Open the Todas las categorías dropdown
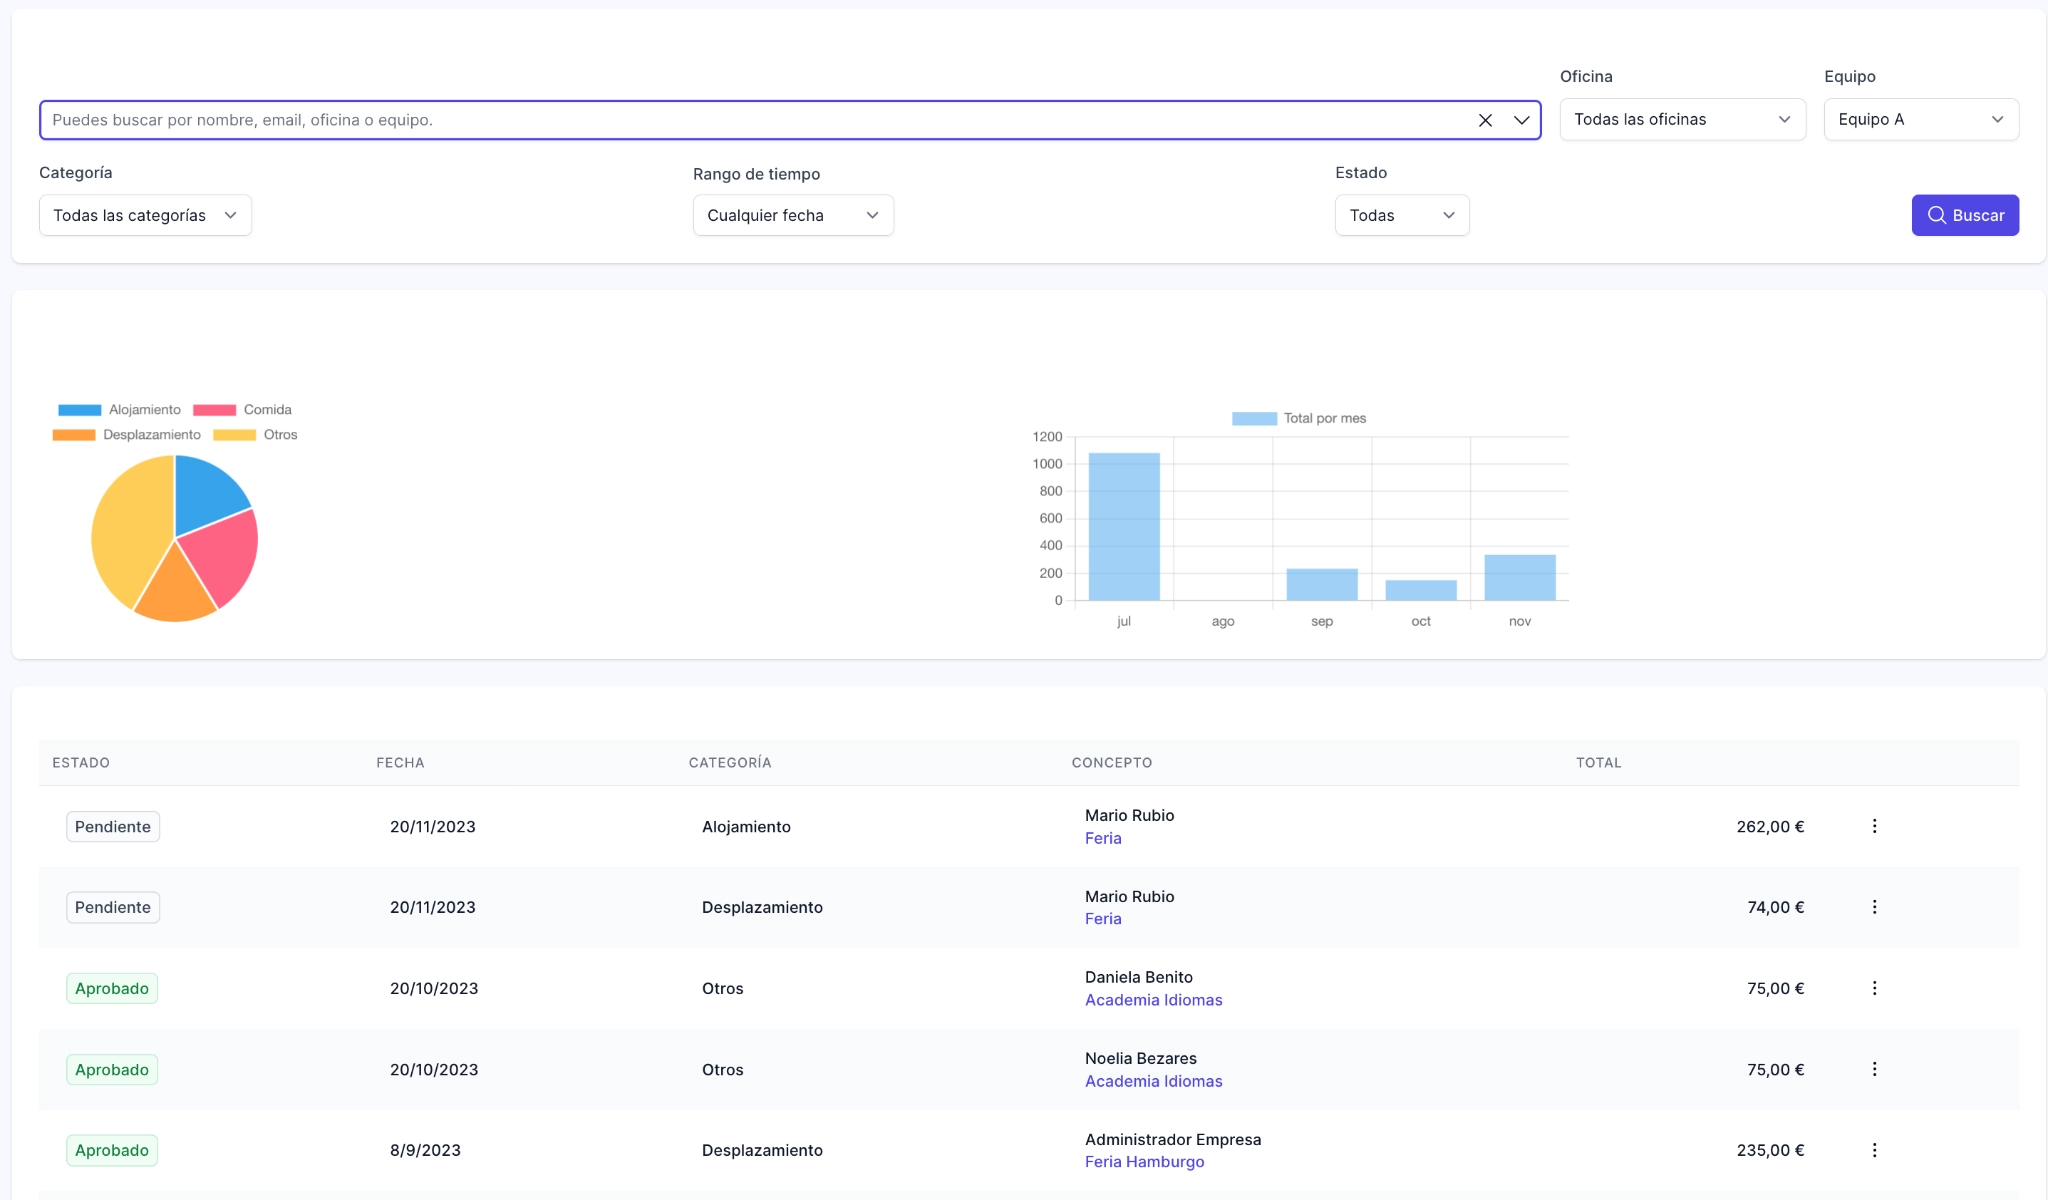The height and width of the screenshot is (1200, 2048). [x=145, y=215]
